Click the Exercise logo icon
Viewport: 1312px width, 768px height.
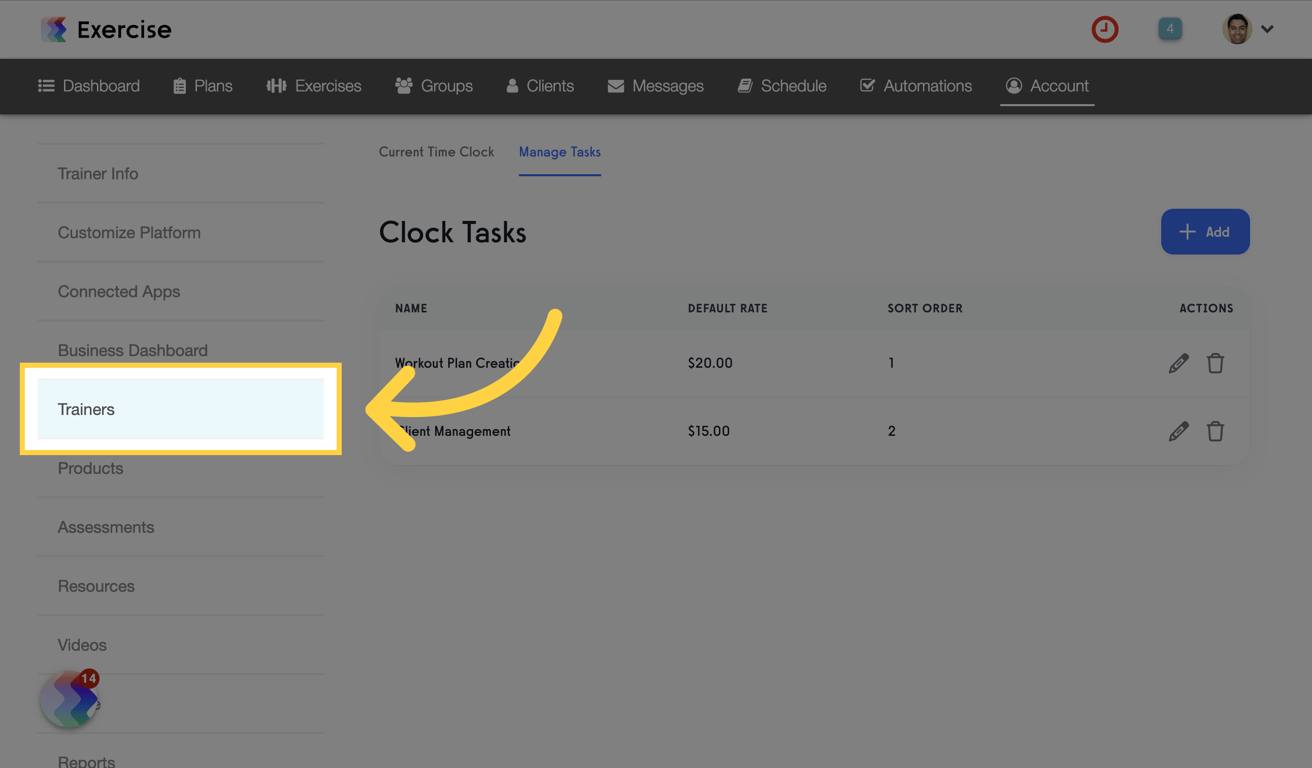pyautogui.click(x=54, y=29)
